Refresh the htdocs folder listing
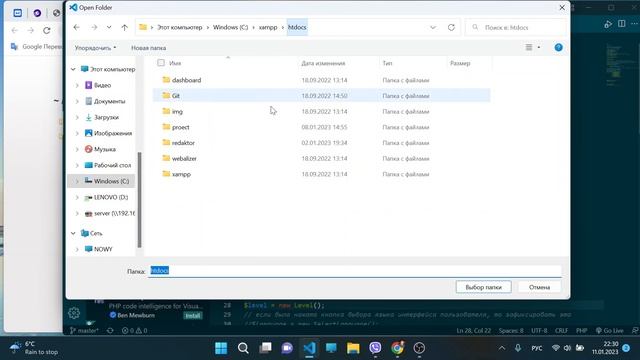This screenshot has width=640, height=360. click(x=451, y=27)
